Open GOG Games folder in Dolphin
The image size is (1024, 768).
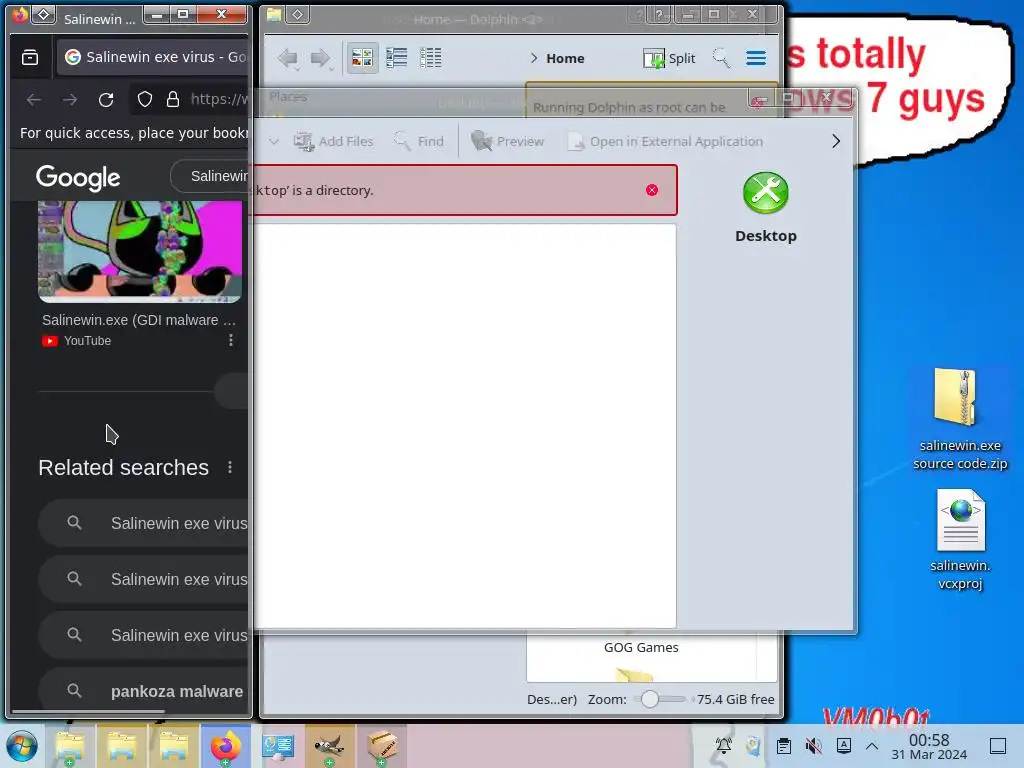click(x=641, y=647)
